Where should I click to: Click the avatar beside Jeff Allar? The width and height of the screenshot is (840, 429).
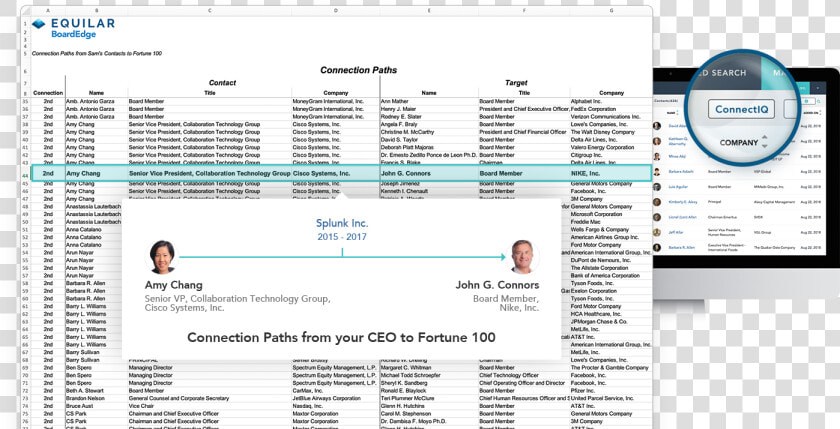pos(657,232)
